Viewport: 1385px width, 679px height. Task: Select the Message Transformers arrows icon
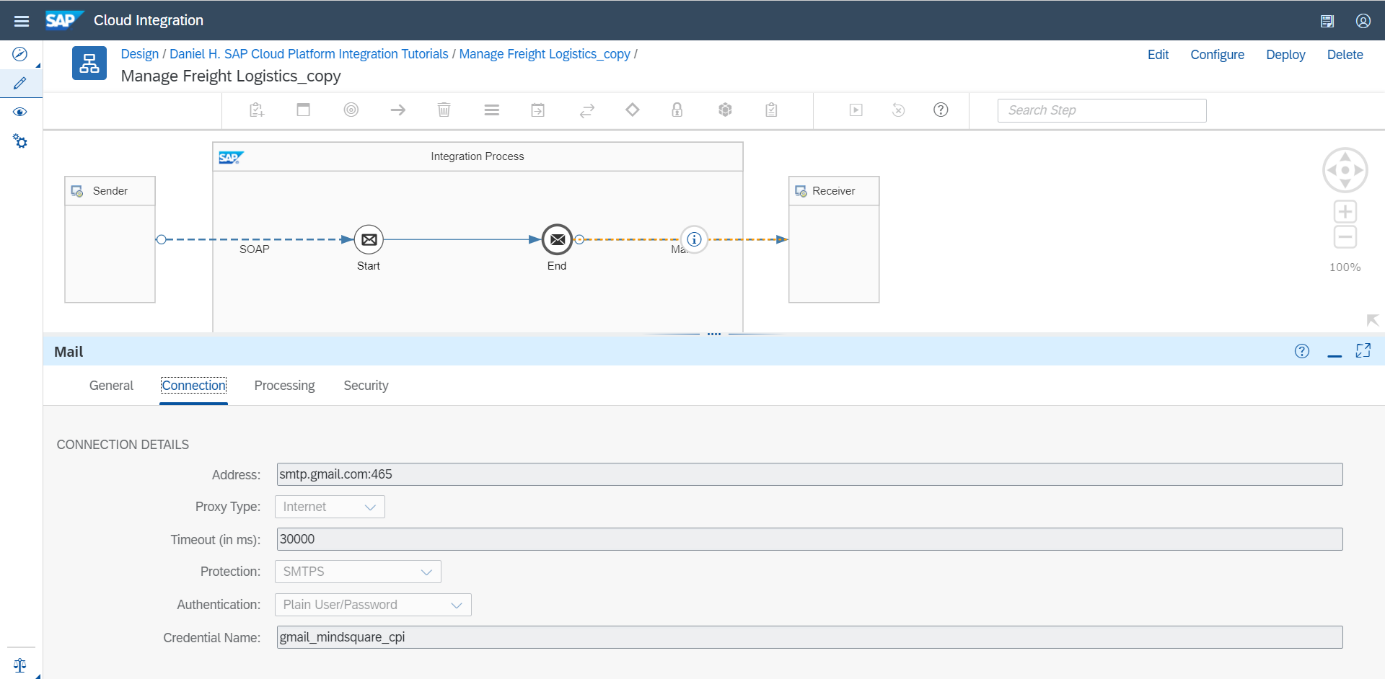pyautogui.click(x=587, y=110)
